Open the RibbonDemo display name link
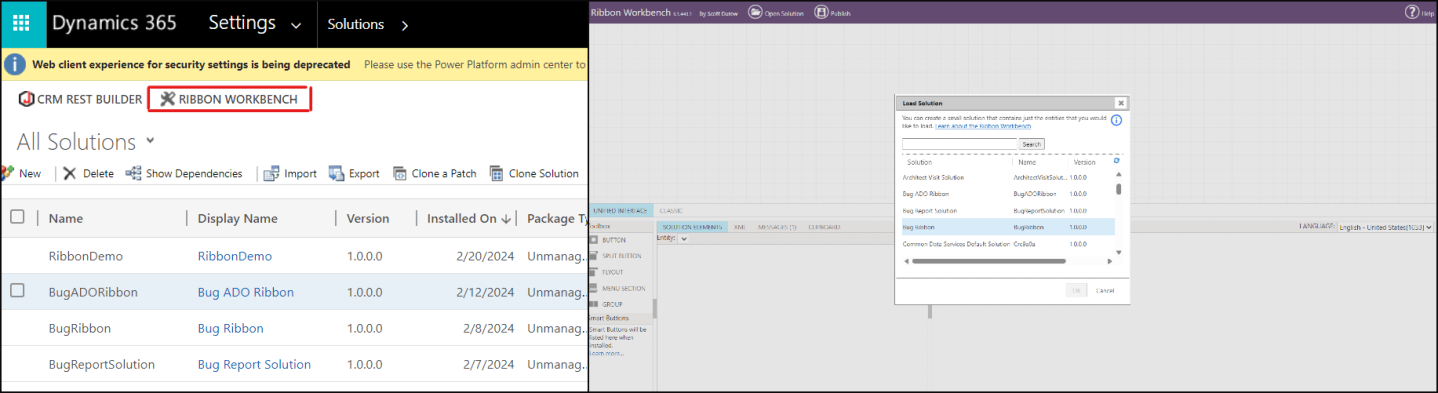The height and width of the screenshot is (393, 1438). 235,256
